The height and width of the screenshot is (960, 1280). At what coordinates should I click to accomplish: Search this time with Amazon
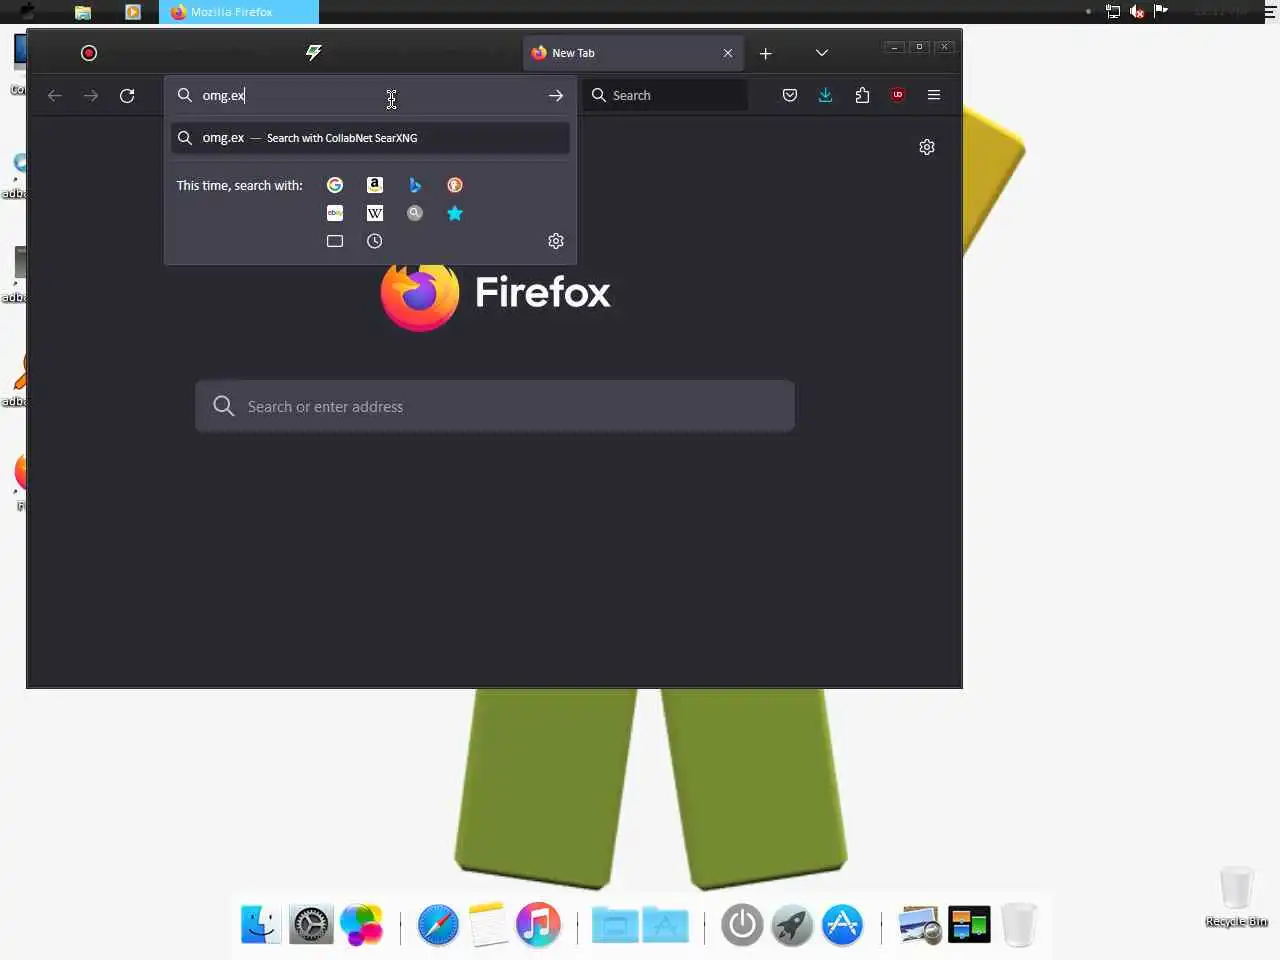[375, 185]
